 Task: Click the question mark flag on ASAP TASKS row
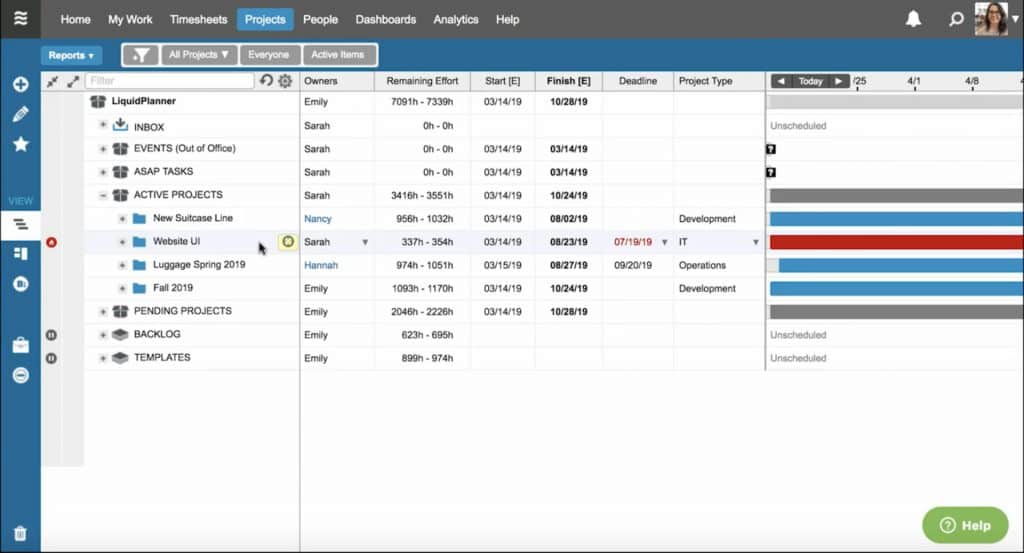[x=771, y=172]
